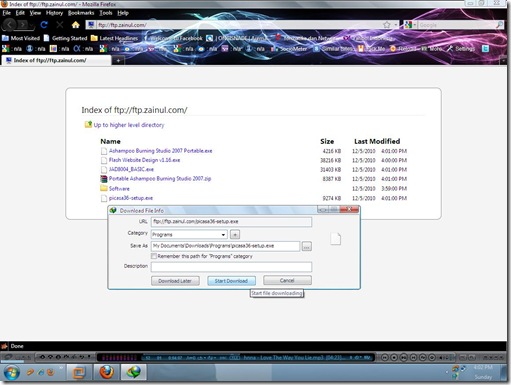Click the Start Download button
Image resolution: width=511 pixels, height=385 pixels.
[x=231, y=281]
